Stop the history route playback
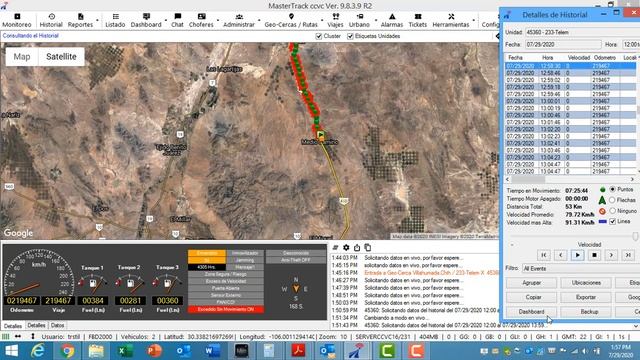Screen dimensions: 640x360 click(595, 255)
